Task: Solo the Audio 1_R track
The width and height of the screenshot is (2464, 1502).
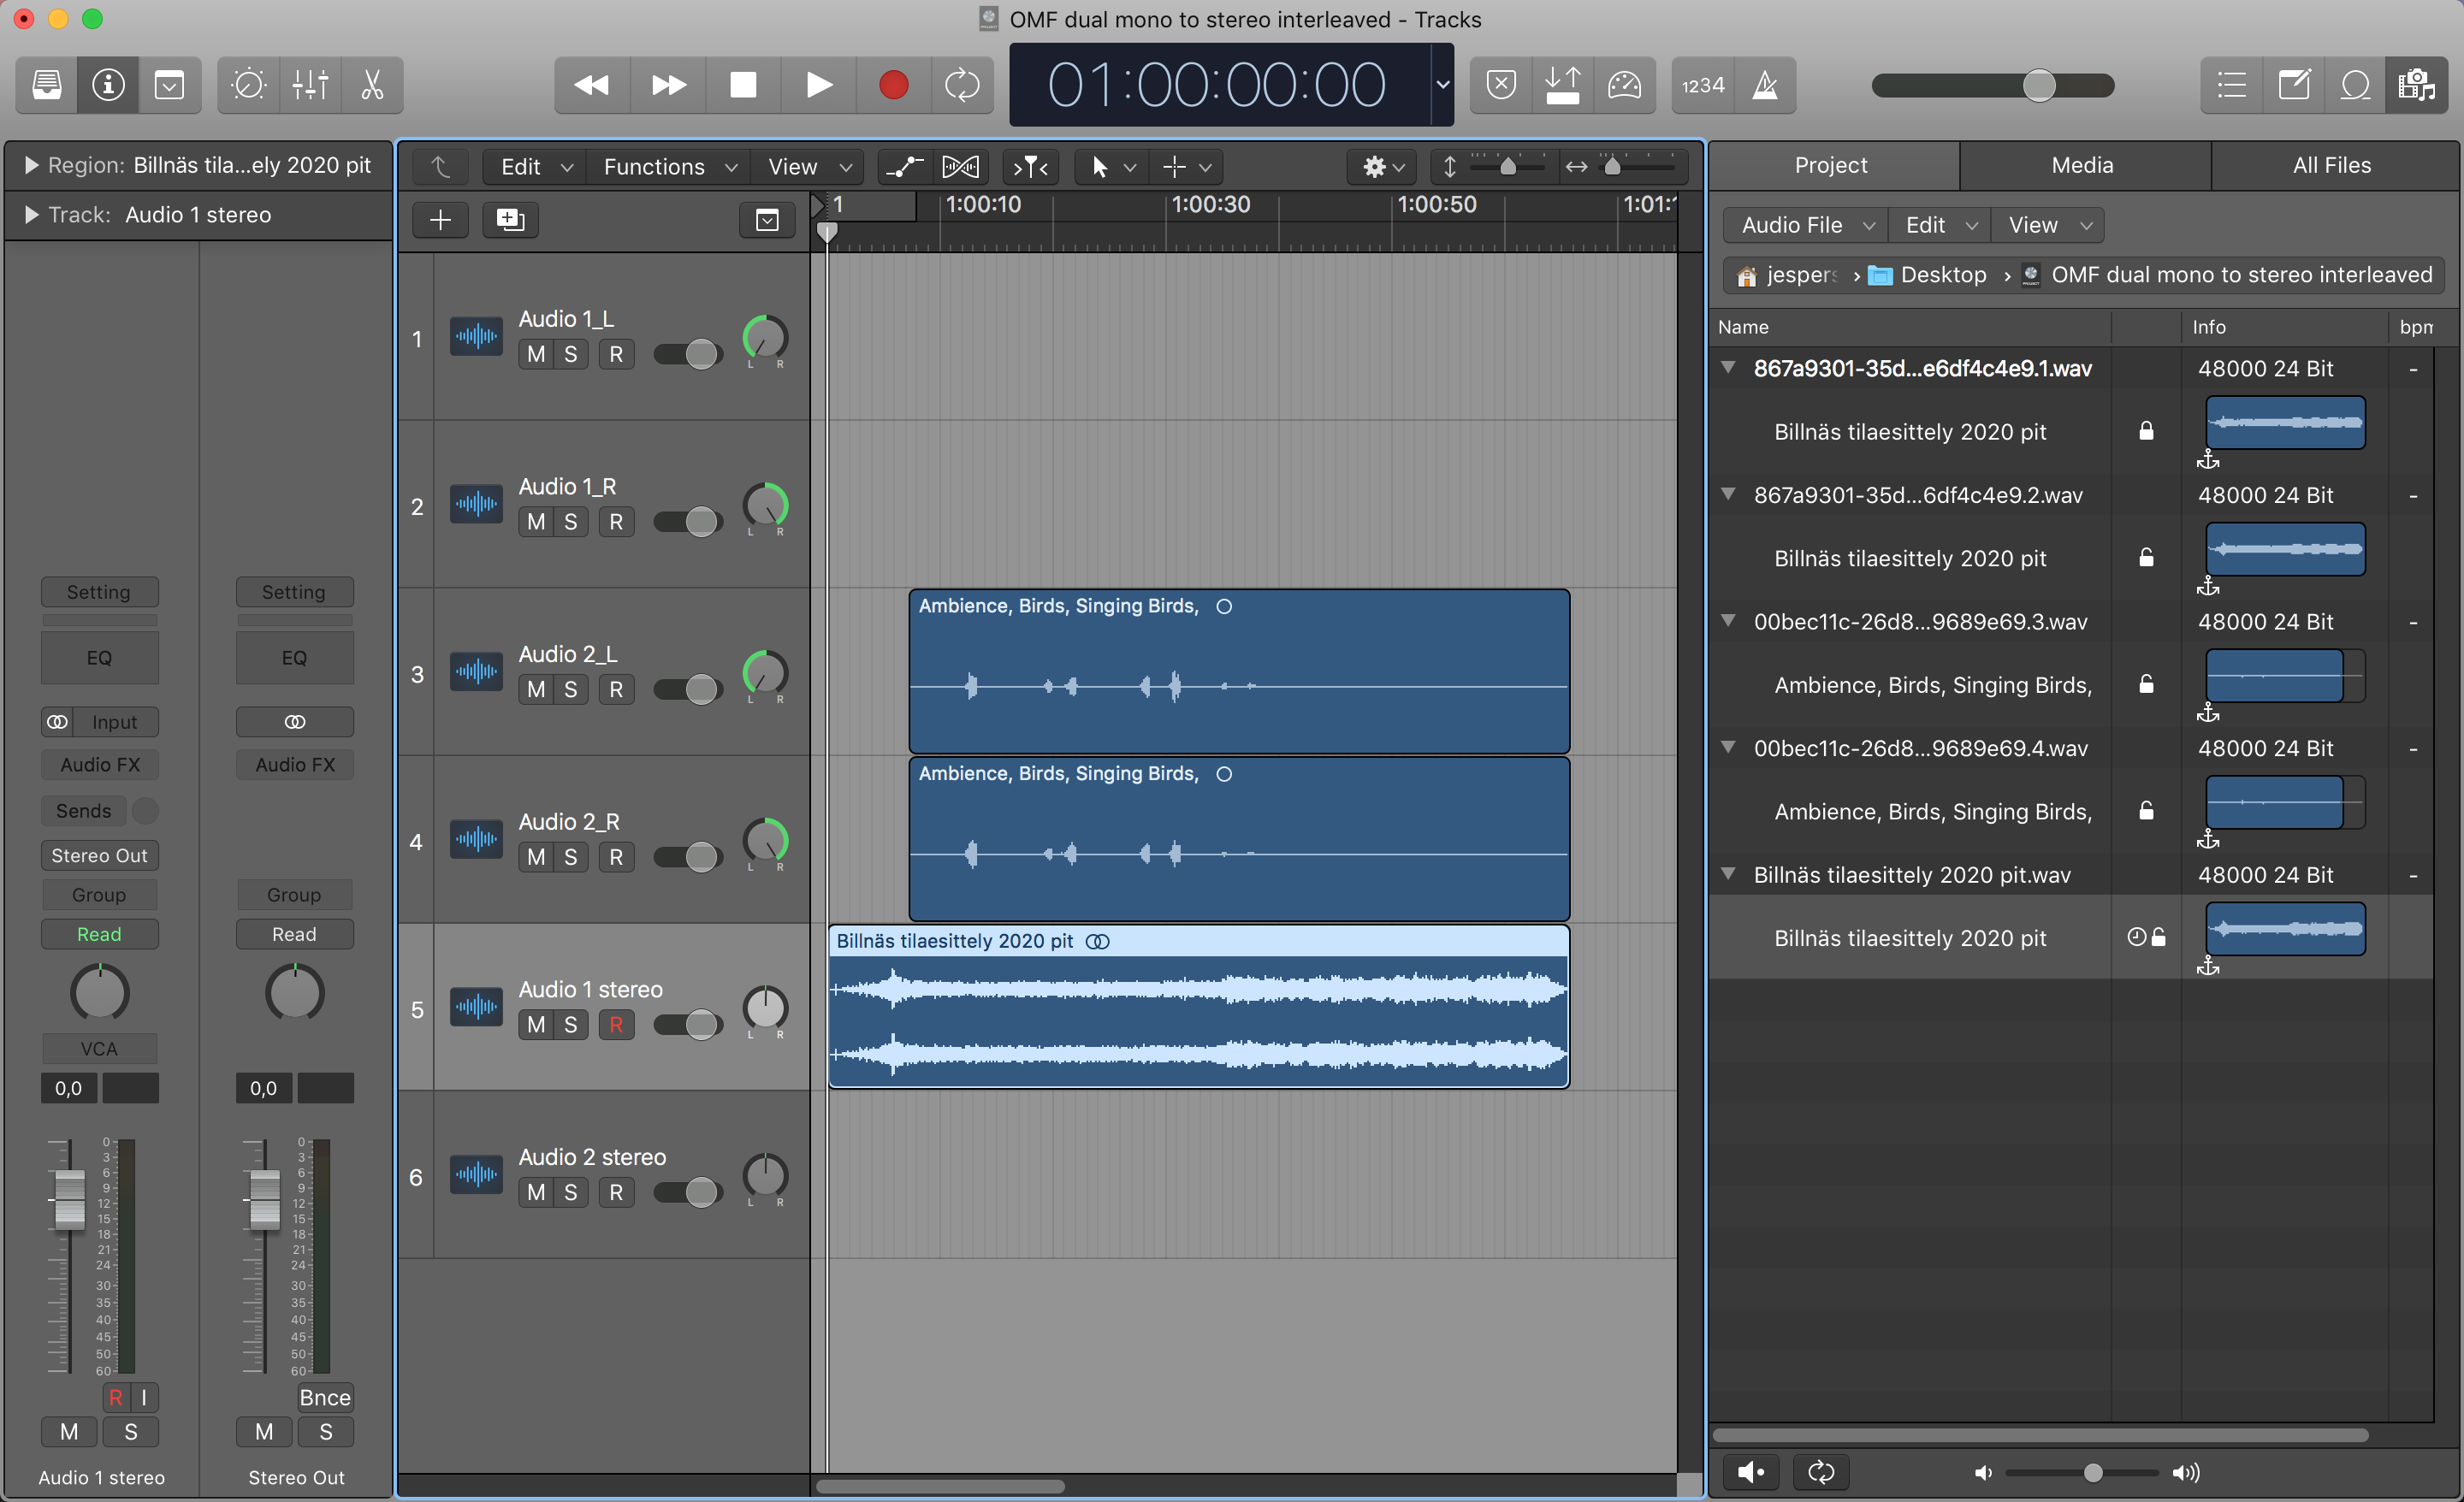Action: [570, 522]
